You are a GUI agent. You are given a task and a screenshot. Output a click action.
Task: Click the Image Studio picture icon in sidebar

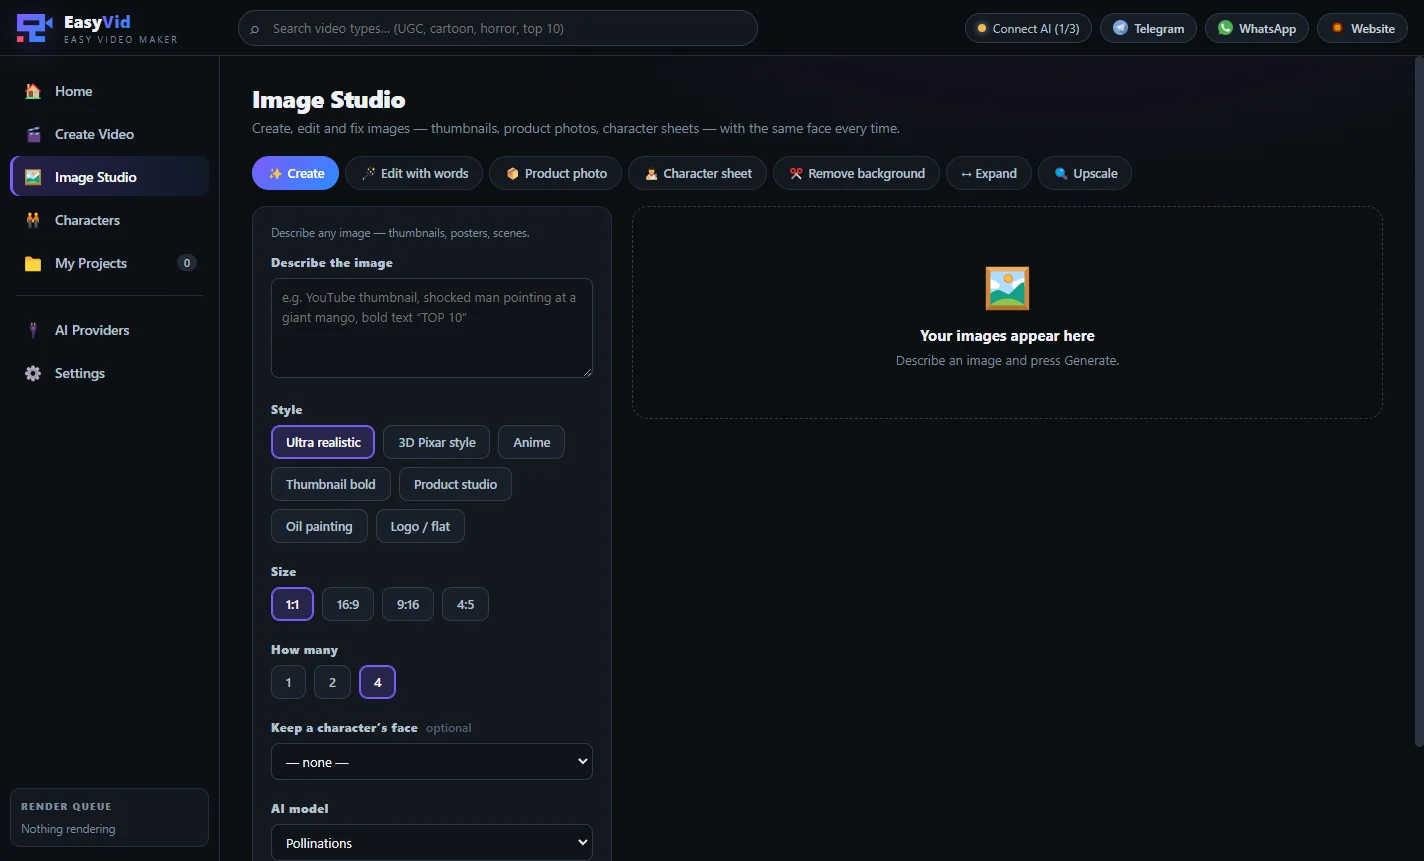[x=33, y=177]
